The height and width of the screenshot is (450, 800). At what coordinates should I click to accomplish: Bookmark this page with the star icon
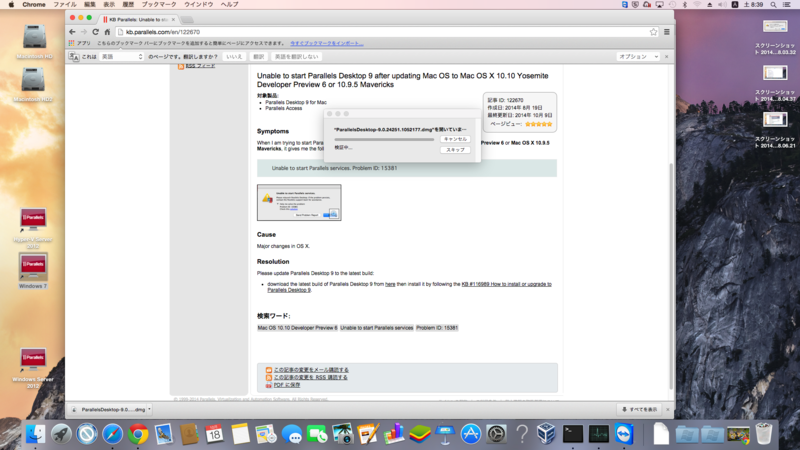click(654, 32)
